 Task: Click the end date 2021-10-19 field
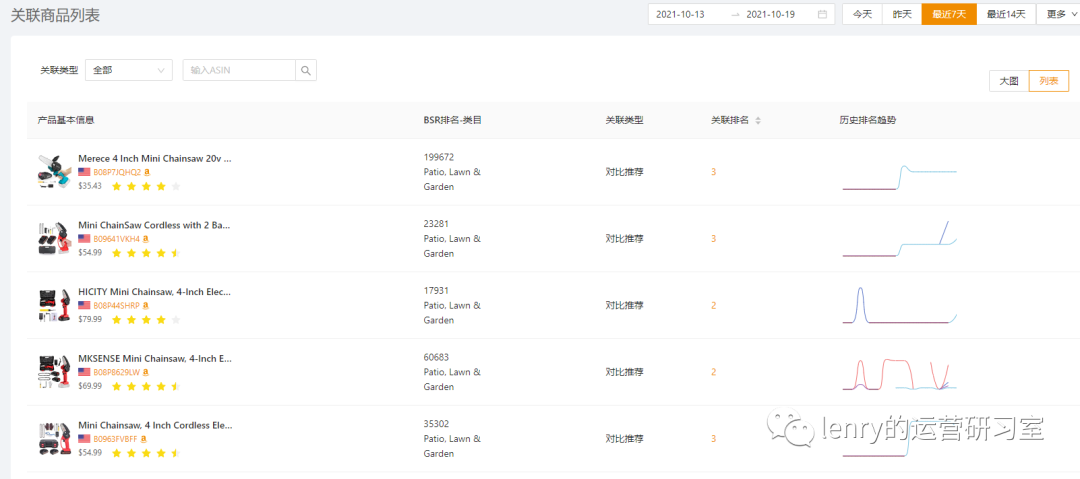(771, 14)
